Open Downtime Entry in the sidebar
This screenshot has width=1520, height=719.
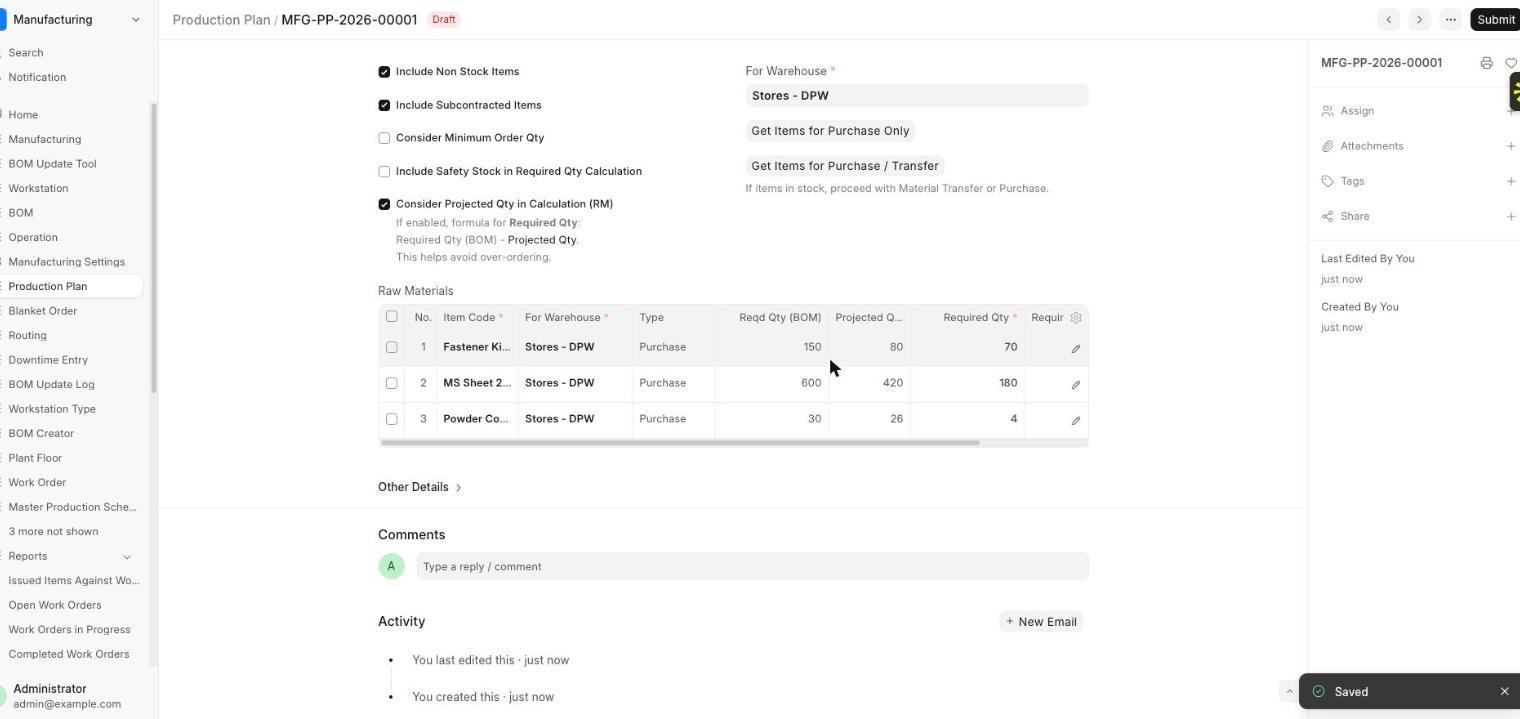point(48,360)
